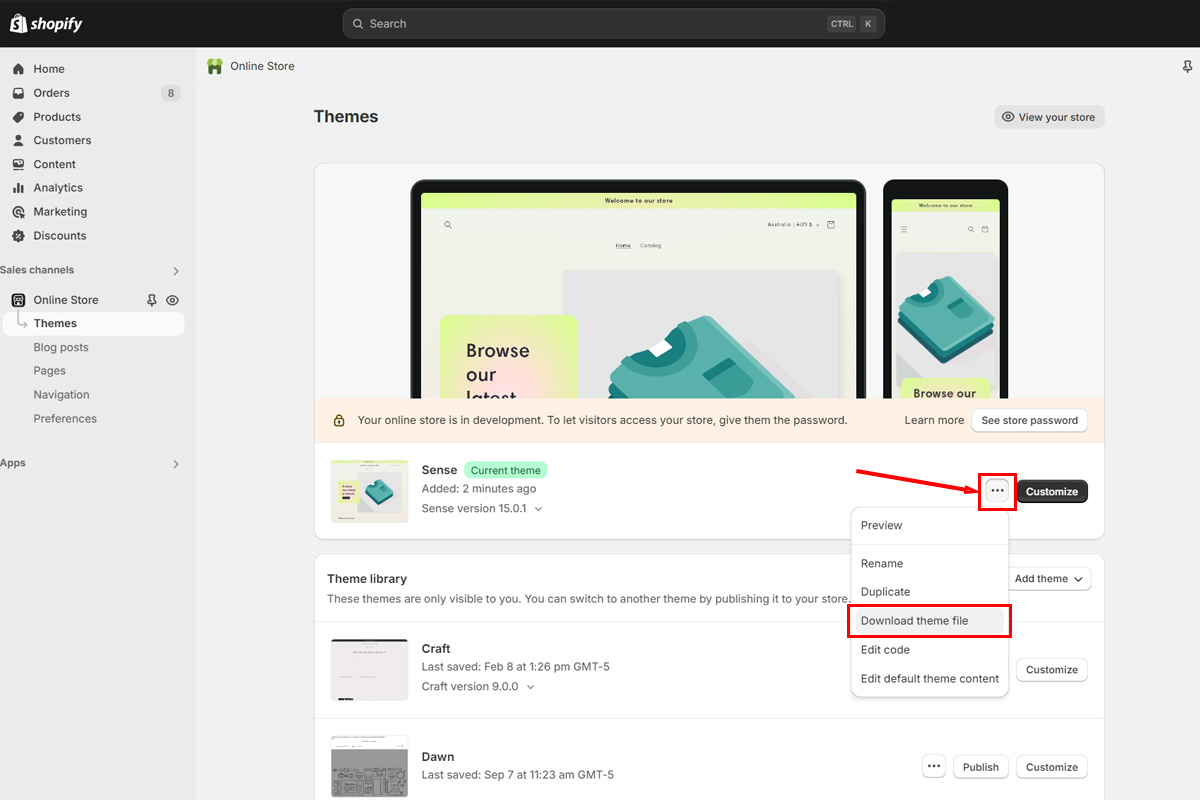Click the search magnifier icon
1200x800 pixels.
359,23
